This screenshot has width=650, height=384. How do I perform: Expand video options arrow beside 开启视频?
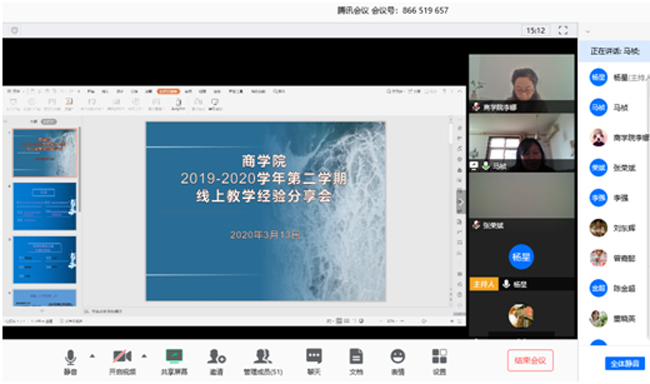coord(144,356)
